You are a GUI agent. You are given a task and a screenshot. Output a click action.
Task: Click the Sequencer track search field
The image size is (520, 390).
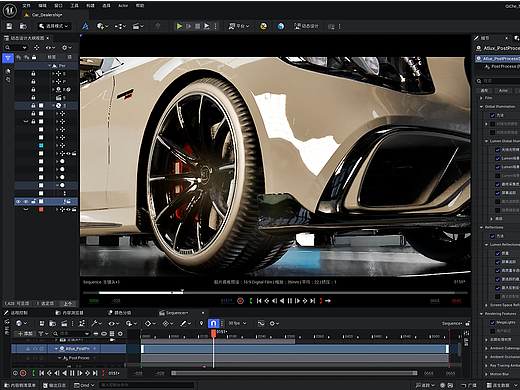[71, 334]
